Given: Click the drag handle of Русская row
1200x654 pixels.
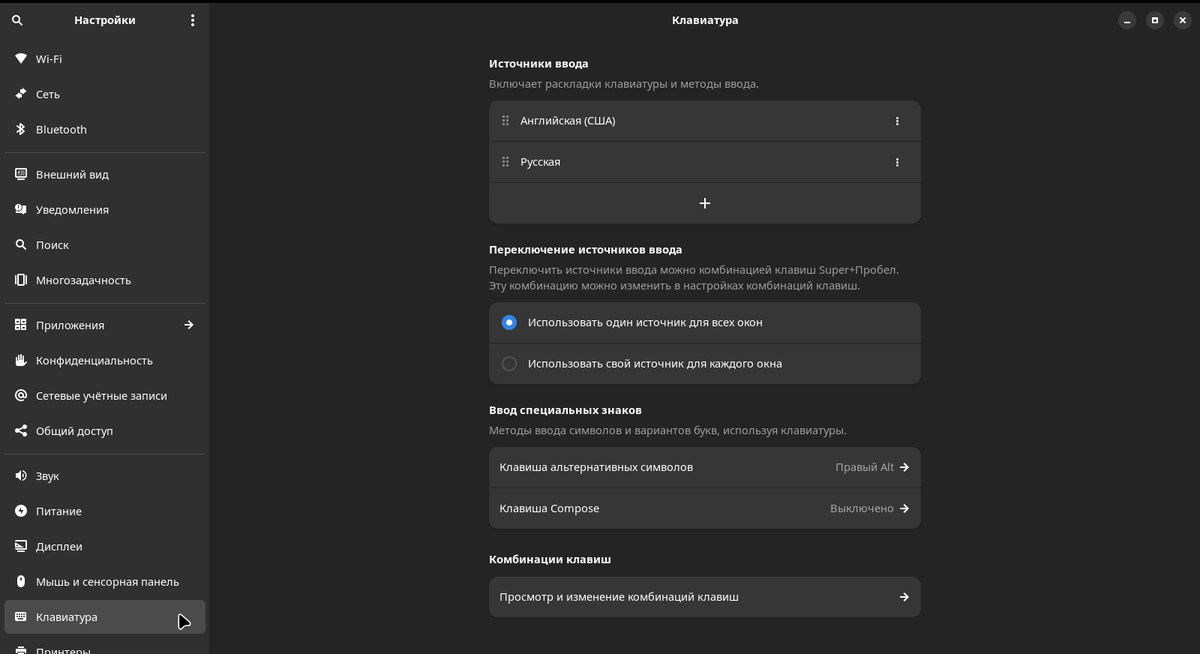Looking at the screenshot, I should click(505, 162).
